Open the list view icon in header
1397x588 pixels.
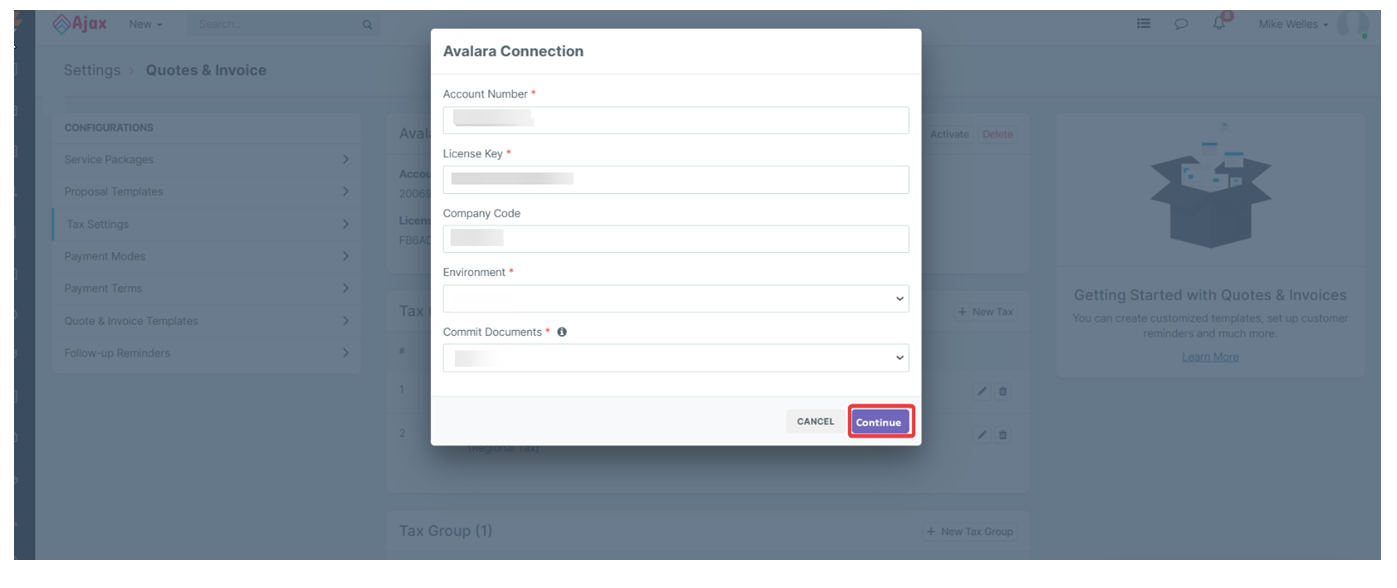click(1144, 24)
